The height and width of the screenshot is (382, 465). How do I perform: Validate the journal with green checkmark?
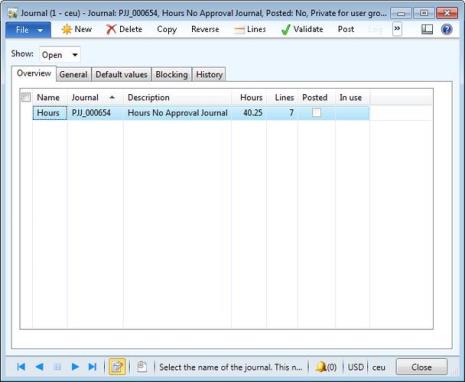[x=302, y=30]
